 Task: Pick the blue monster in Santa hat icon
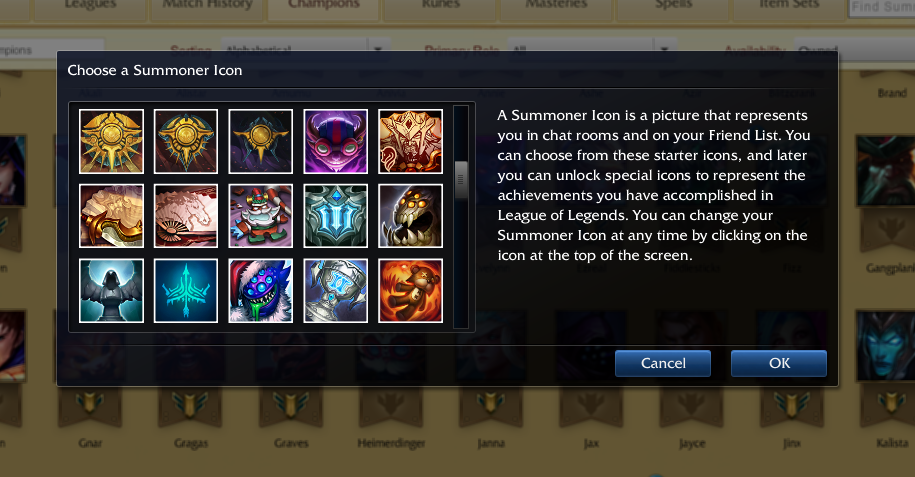pyautogui.click(x=261, y=291)
